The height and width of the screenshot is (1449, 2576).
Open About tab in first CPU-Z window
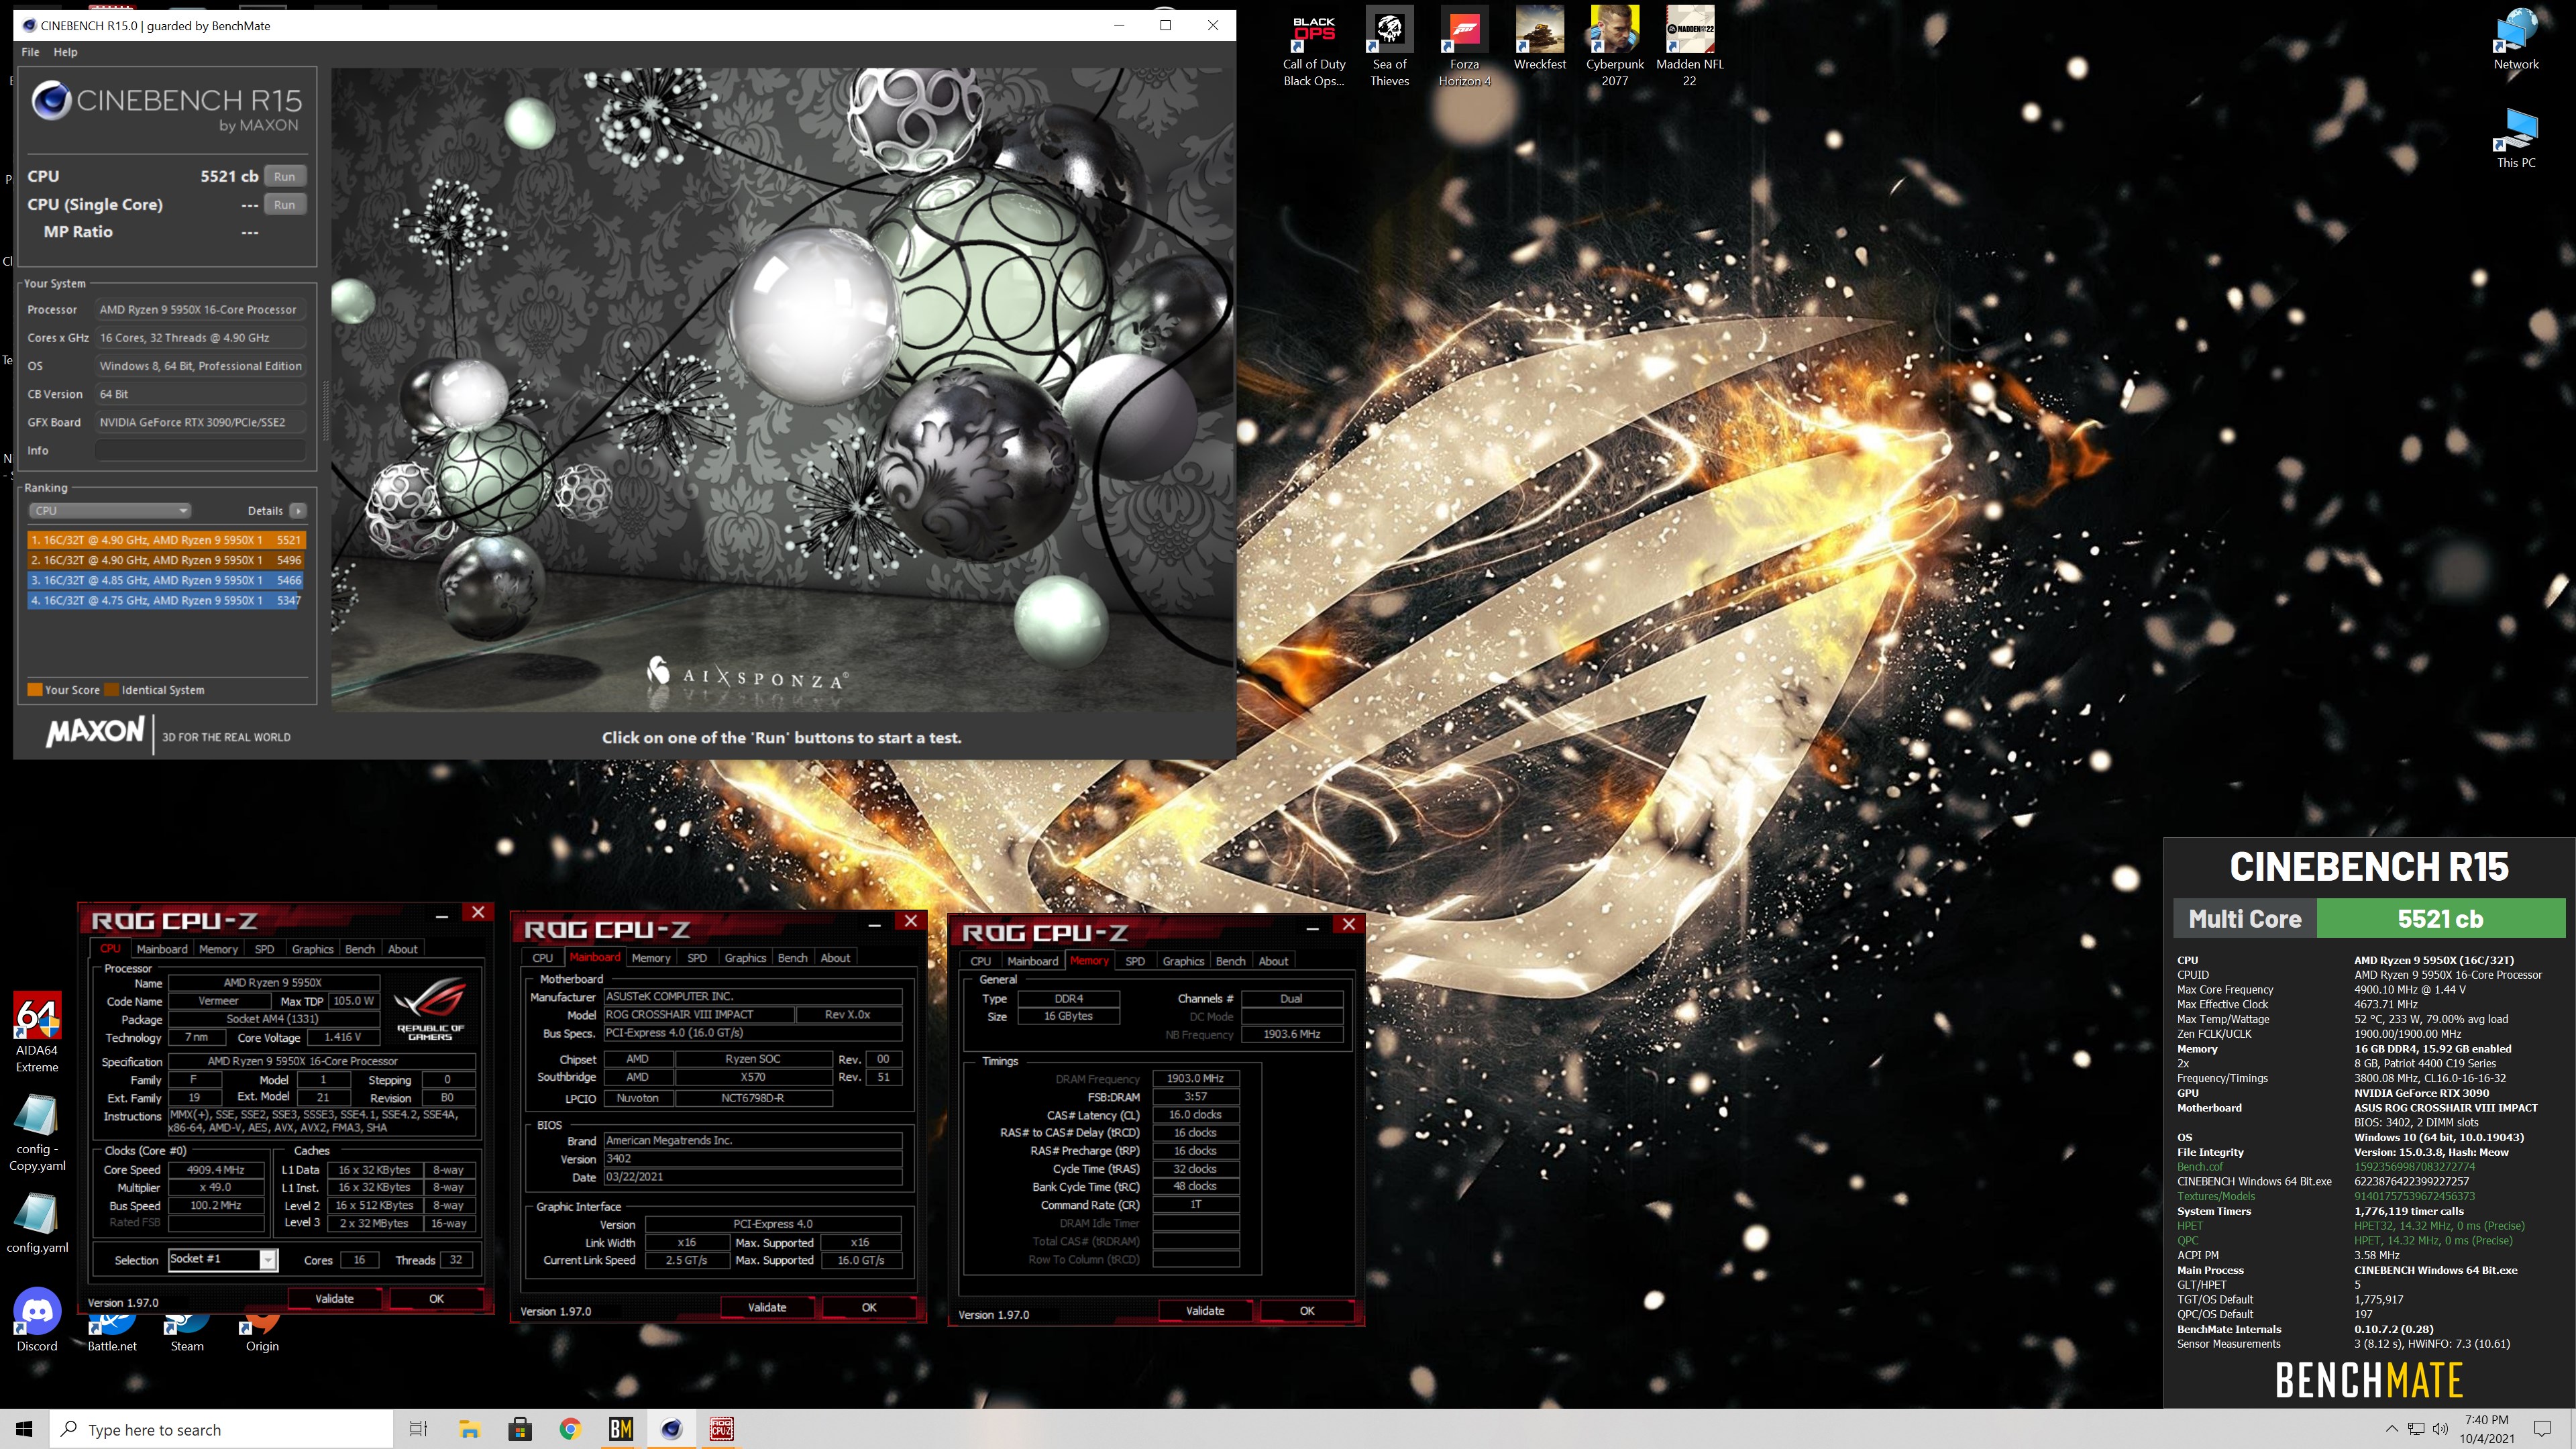[403, 949]
